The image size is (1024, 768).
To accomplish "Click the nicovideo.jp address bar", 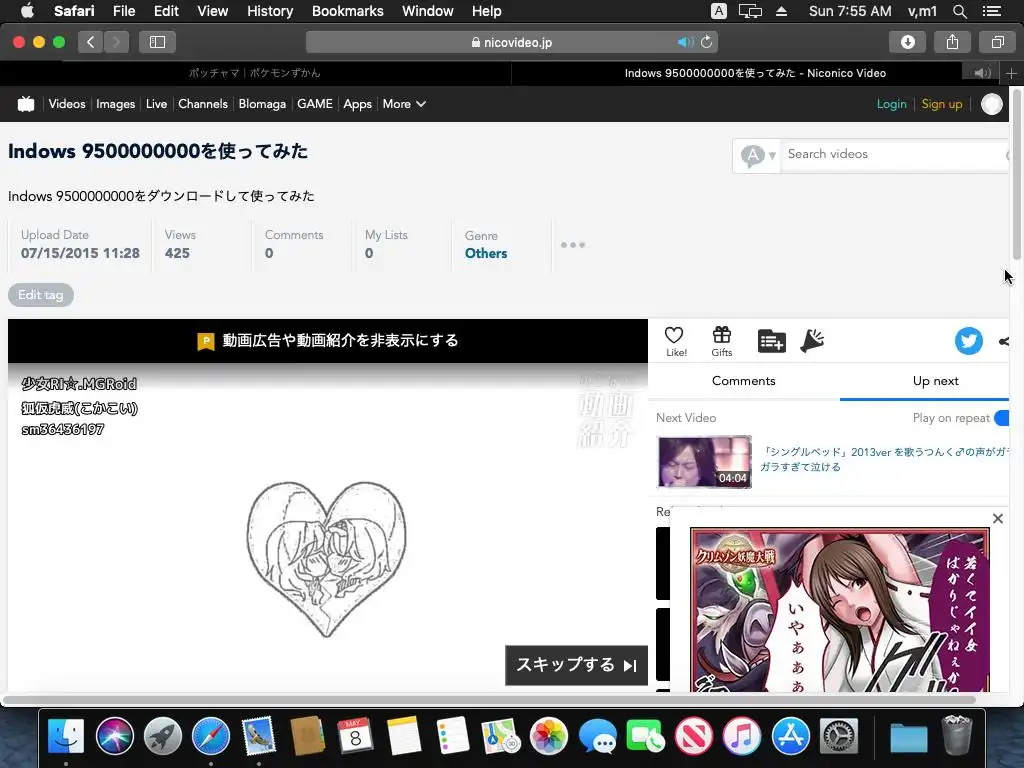I will pos(512,42).
